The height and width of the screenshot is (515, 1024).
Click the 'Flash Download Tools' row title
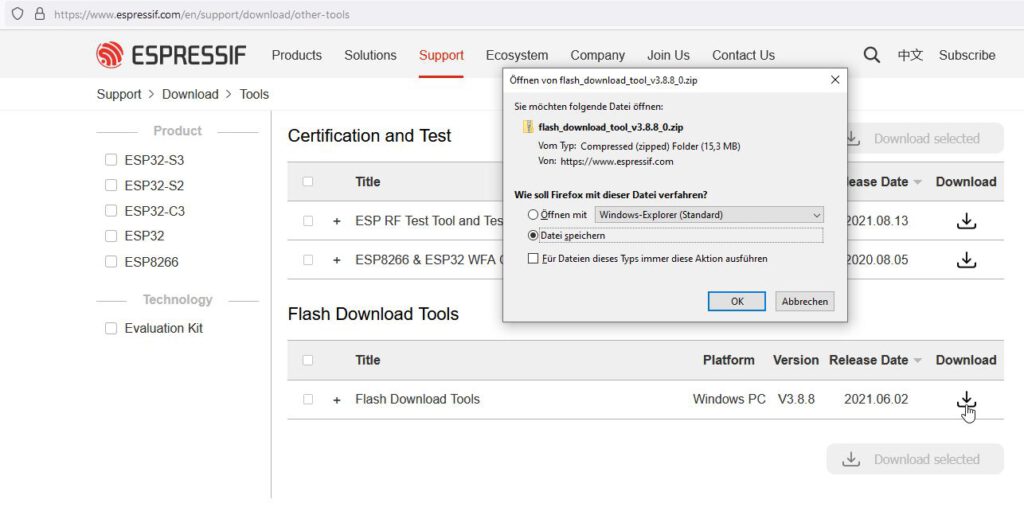click(x=417, y=399)
